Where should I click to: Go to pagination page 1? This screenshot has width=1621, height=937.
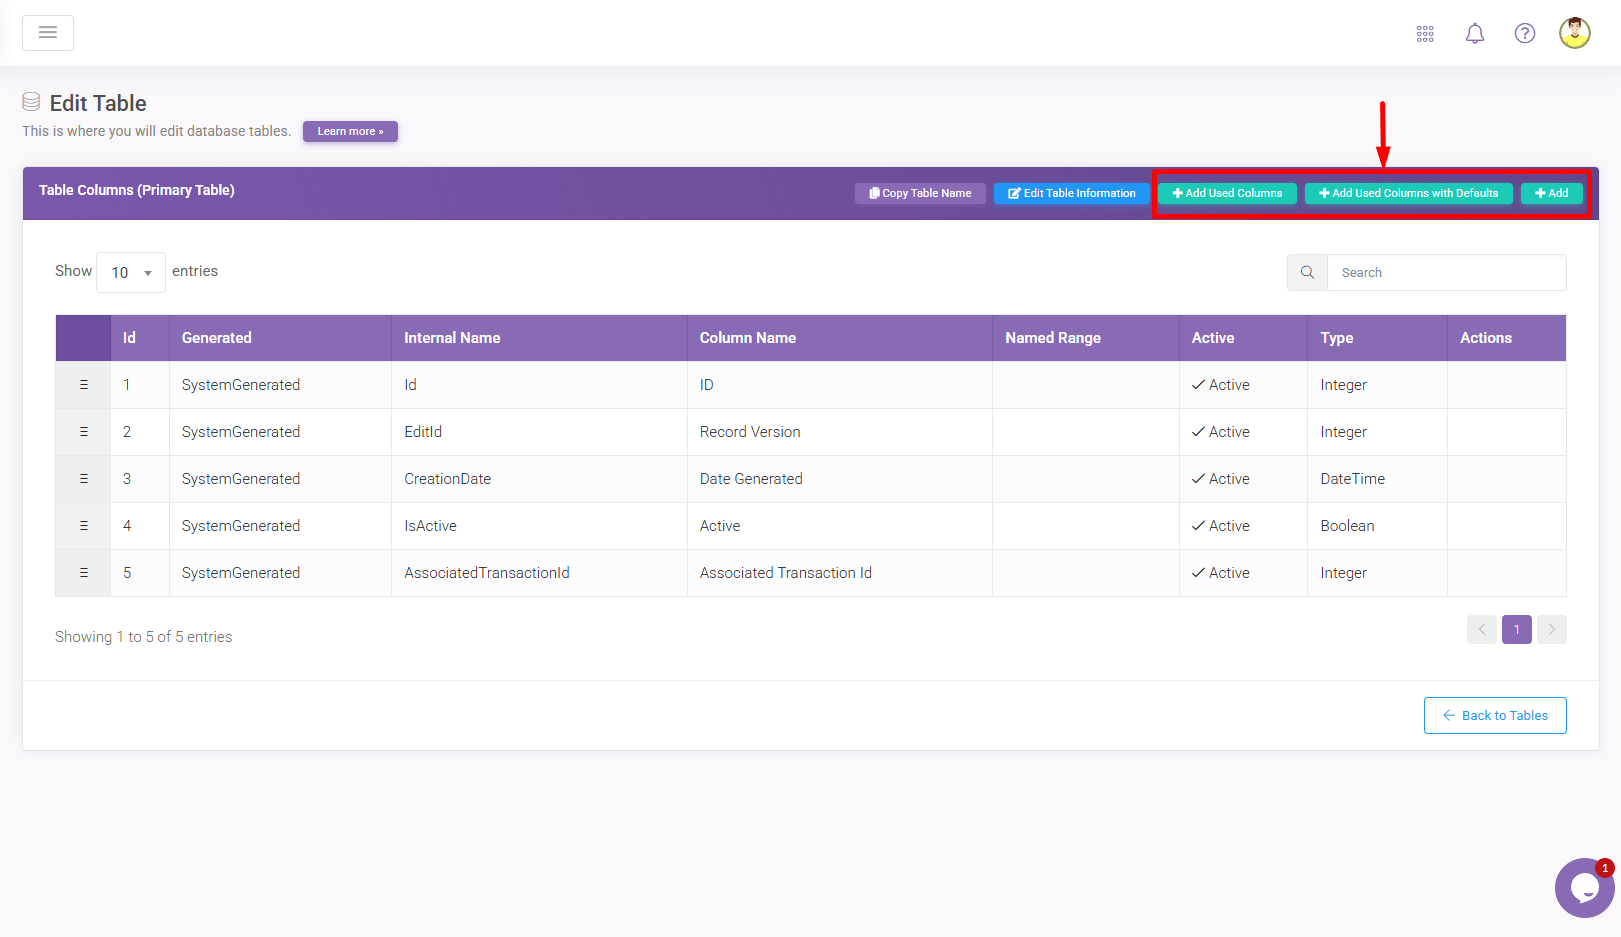[x=1516, y=629]
